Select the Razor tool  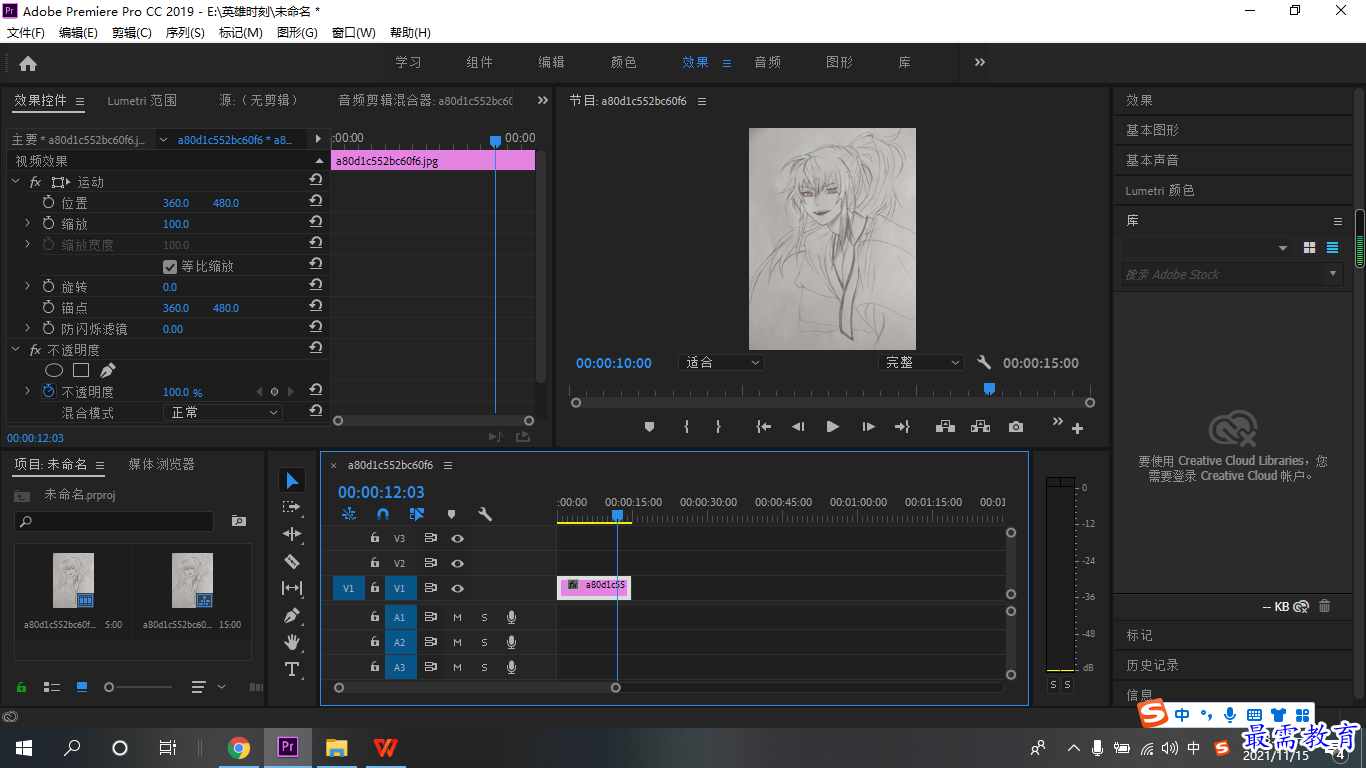point(292,561)
